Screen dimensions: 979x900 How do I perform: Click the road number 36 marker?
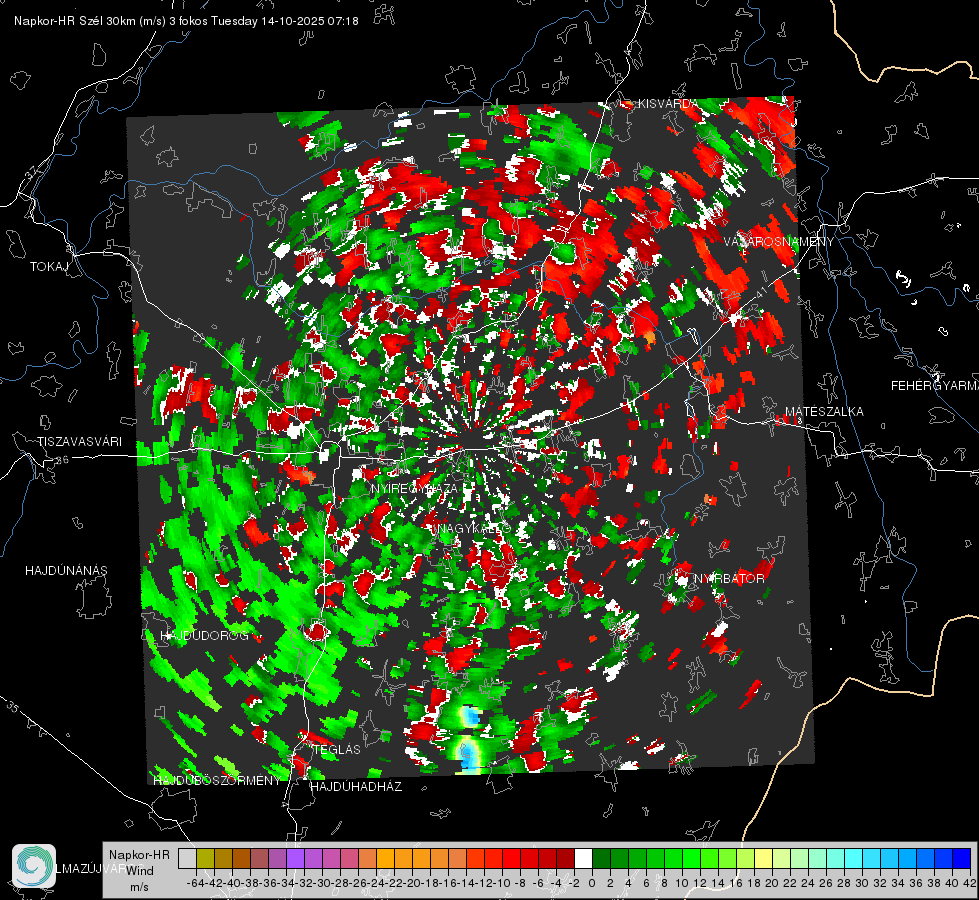[62, 460]
